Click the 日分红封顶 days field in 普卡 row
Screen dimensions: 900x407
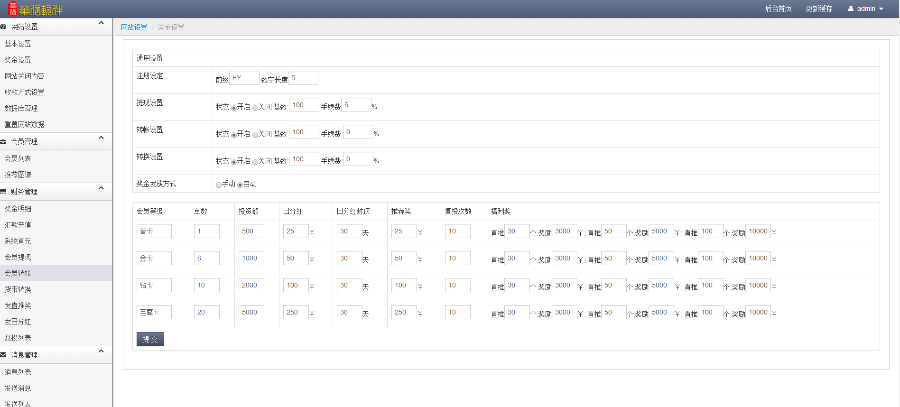pyautogui.click(x=350, y=231)
